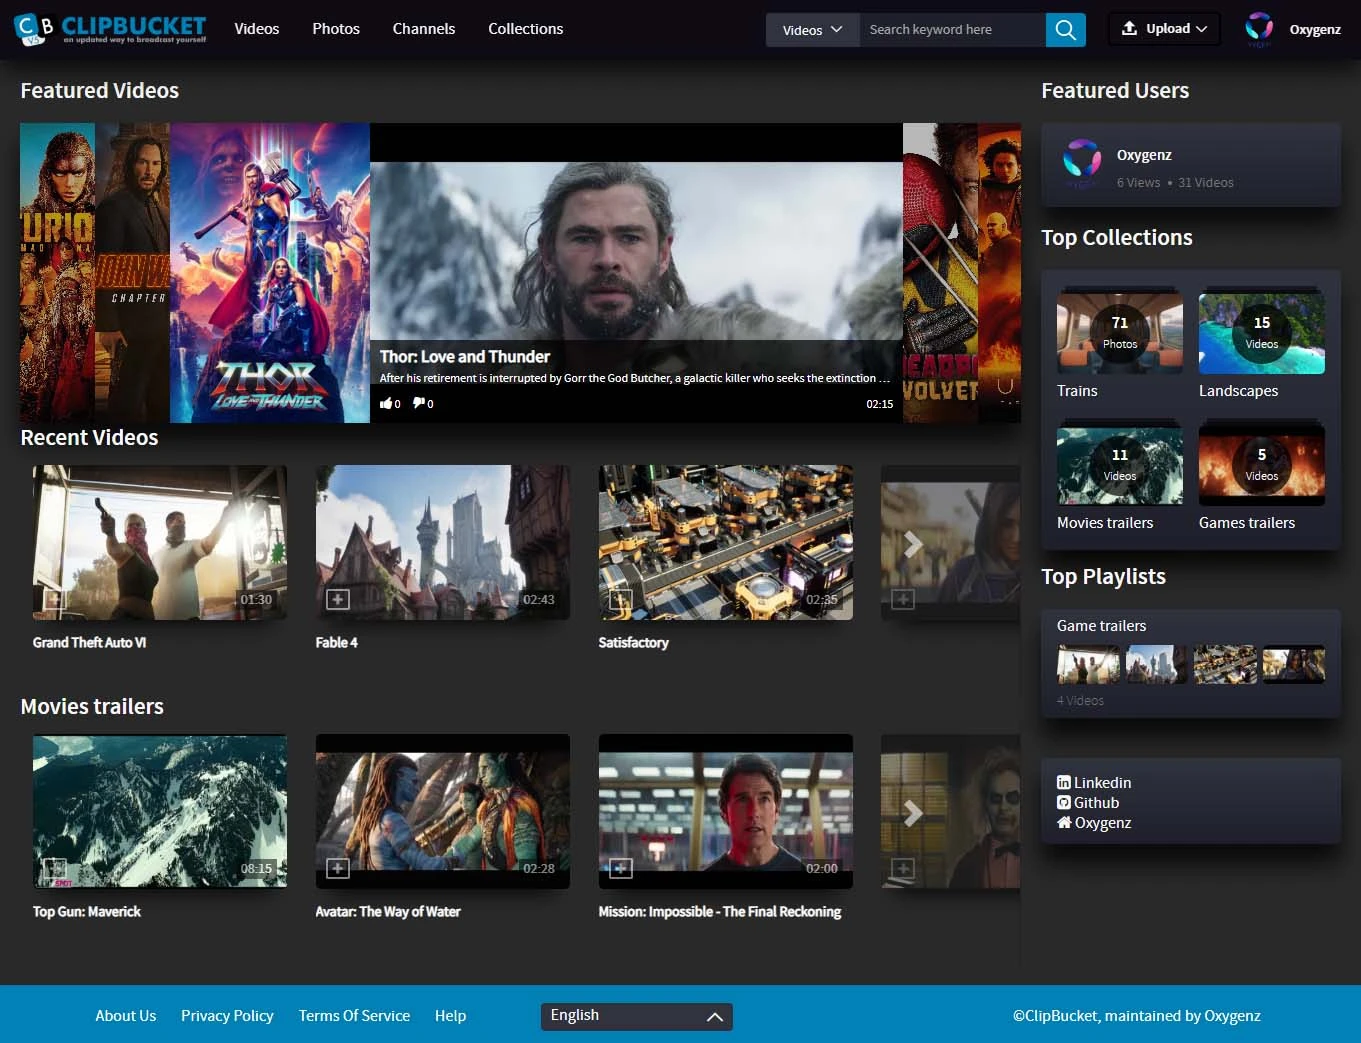Click plus icon on Avatar thumbnail
1361x1043 pixels.
338,868
